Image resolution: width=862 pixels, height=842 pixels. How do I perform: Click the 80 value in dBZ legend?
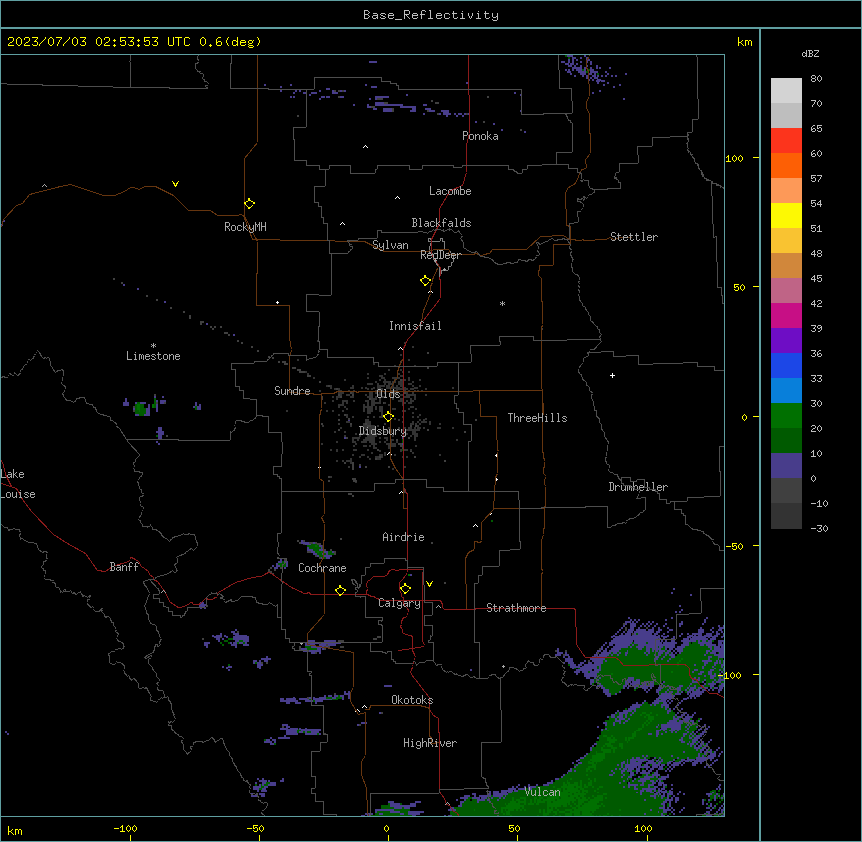pyautogui.click(x=816, y=79)
